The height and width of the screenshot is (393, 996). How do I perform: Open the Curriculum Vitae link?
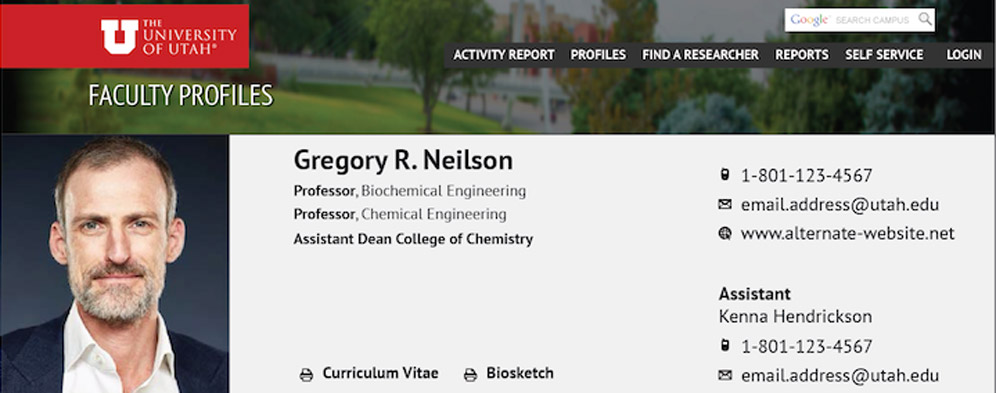(380, 373)
